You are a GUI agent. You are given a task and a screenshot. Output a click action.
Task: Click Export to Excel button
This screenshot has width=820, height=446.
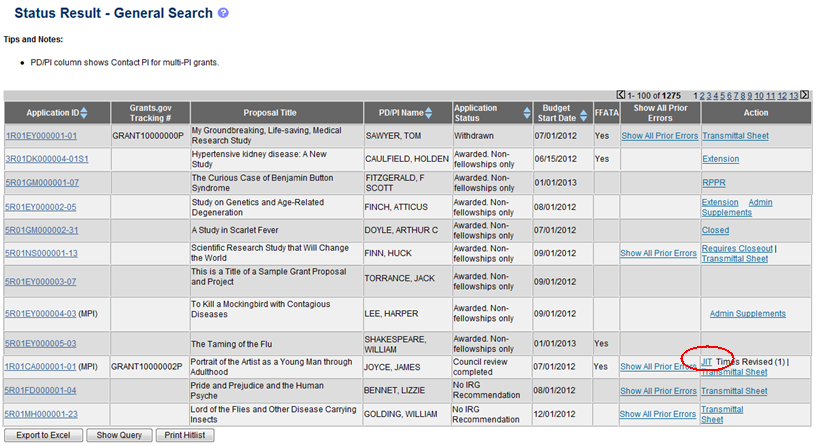point(43,435)
